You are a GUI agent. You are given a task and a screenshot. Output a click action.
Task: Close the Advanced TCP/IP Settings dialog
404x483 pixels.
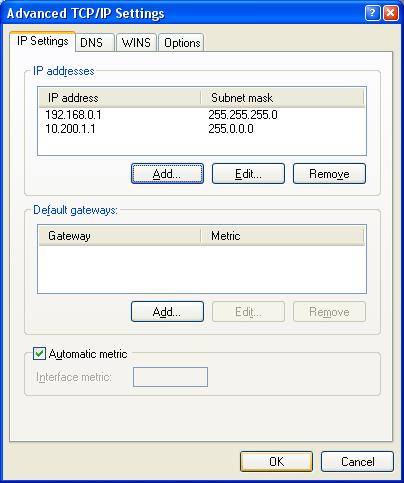click(390, 14)
